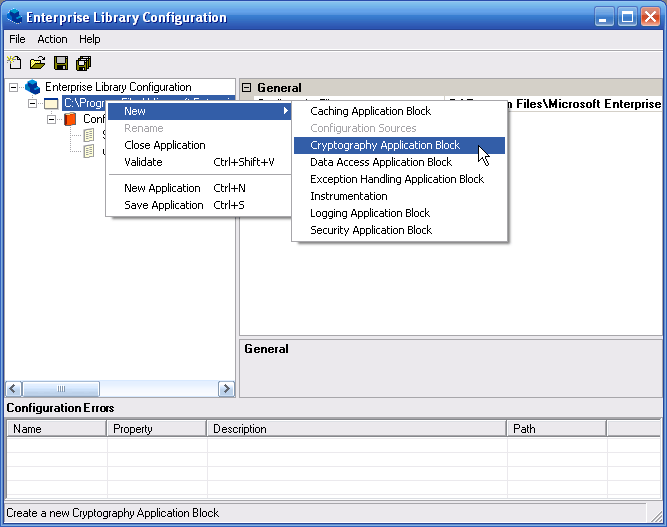
Task: Select Security Application Block
Action: (x=399, y=230)
